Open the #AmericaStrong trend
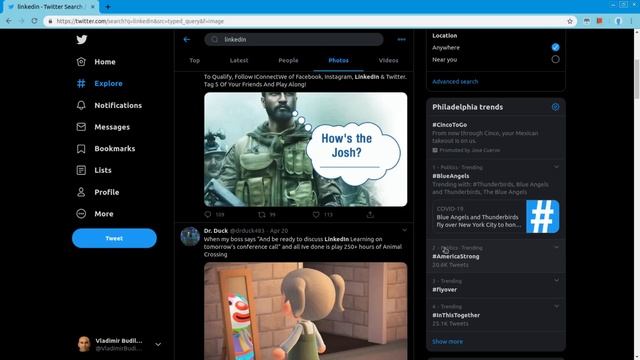This screenshot has width=640, height=360. pos(456,256)
